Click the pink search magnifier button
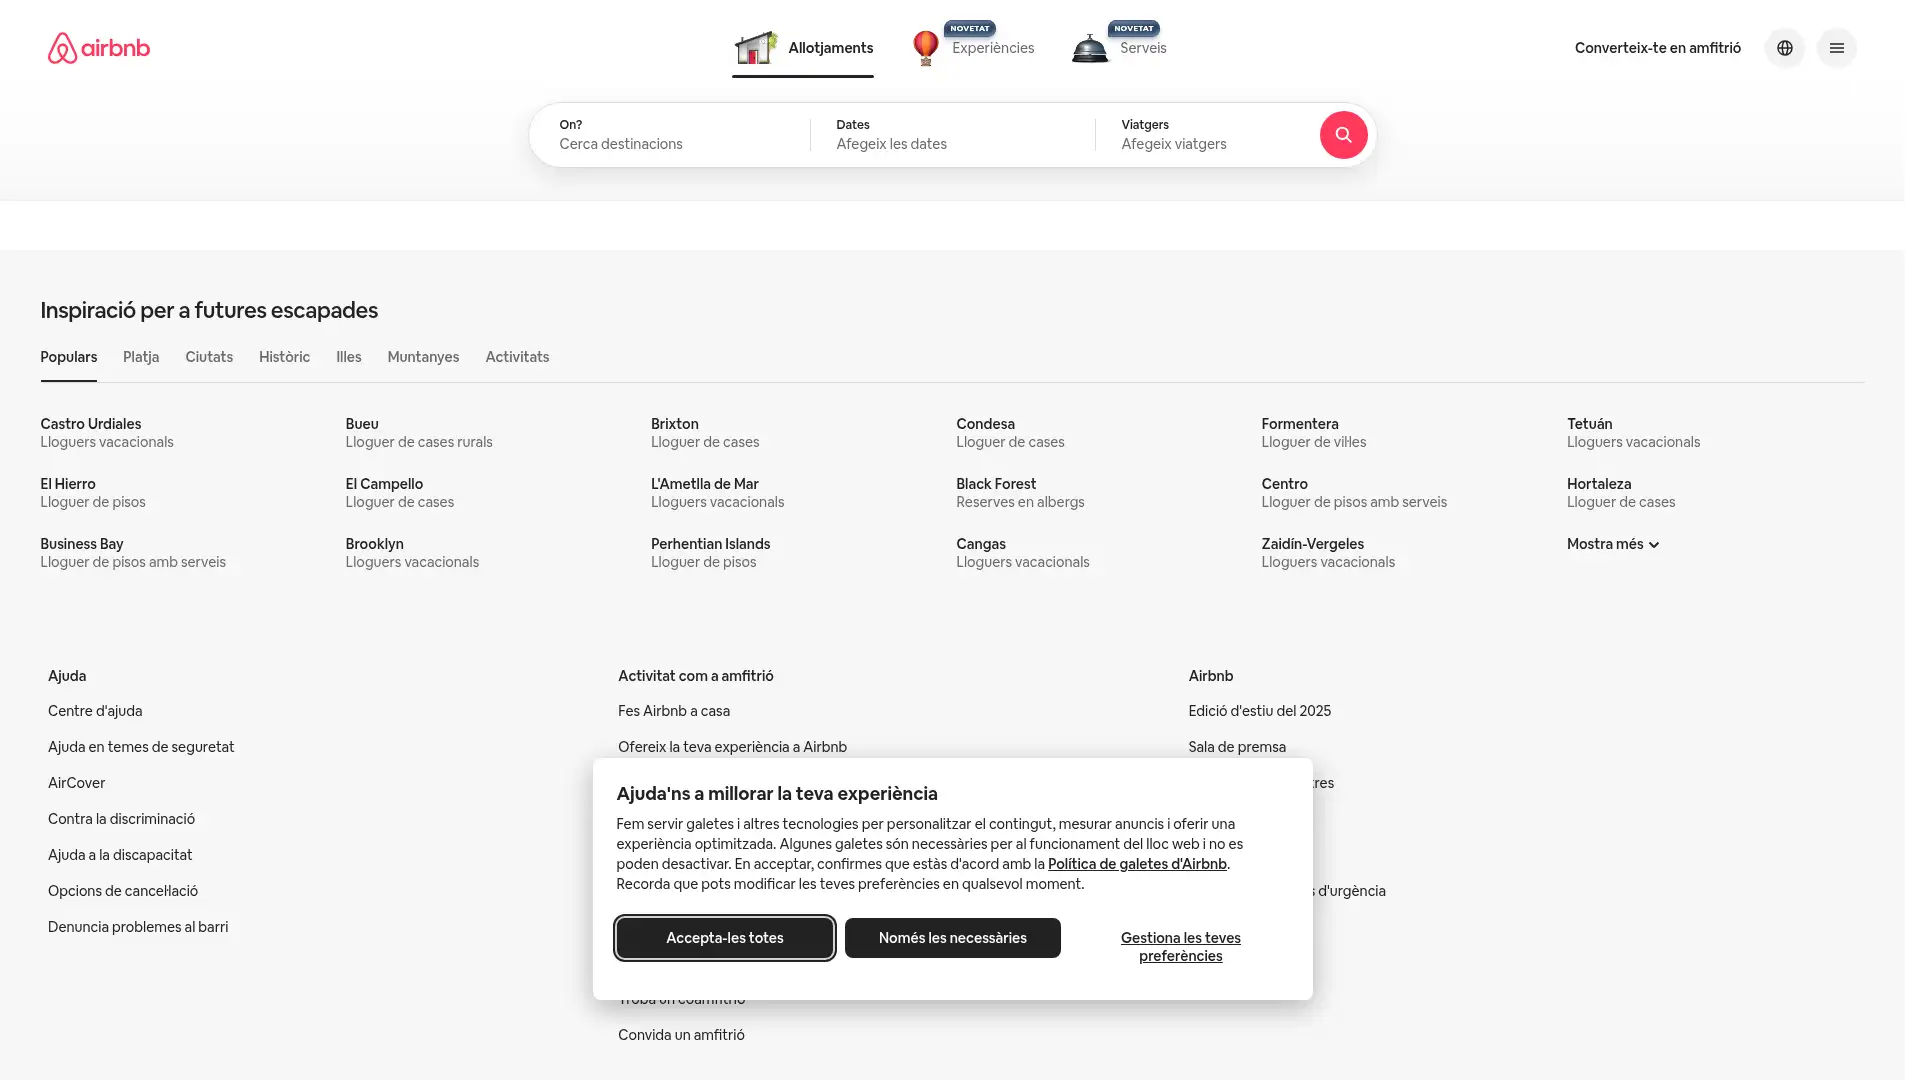1920x1080 pixels. [x=1343, y=135]
